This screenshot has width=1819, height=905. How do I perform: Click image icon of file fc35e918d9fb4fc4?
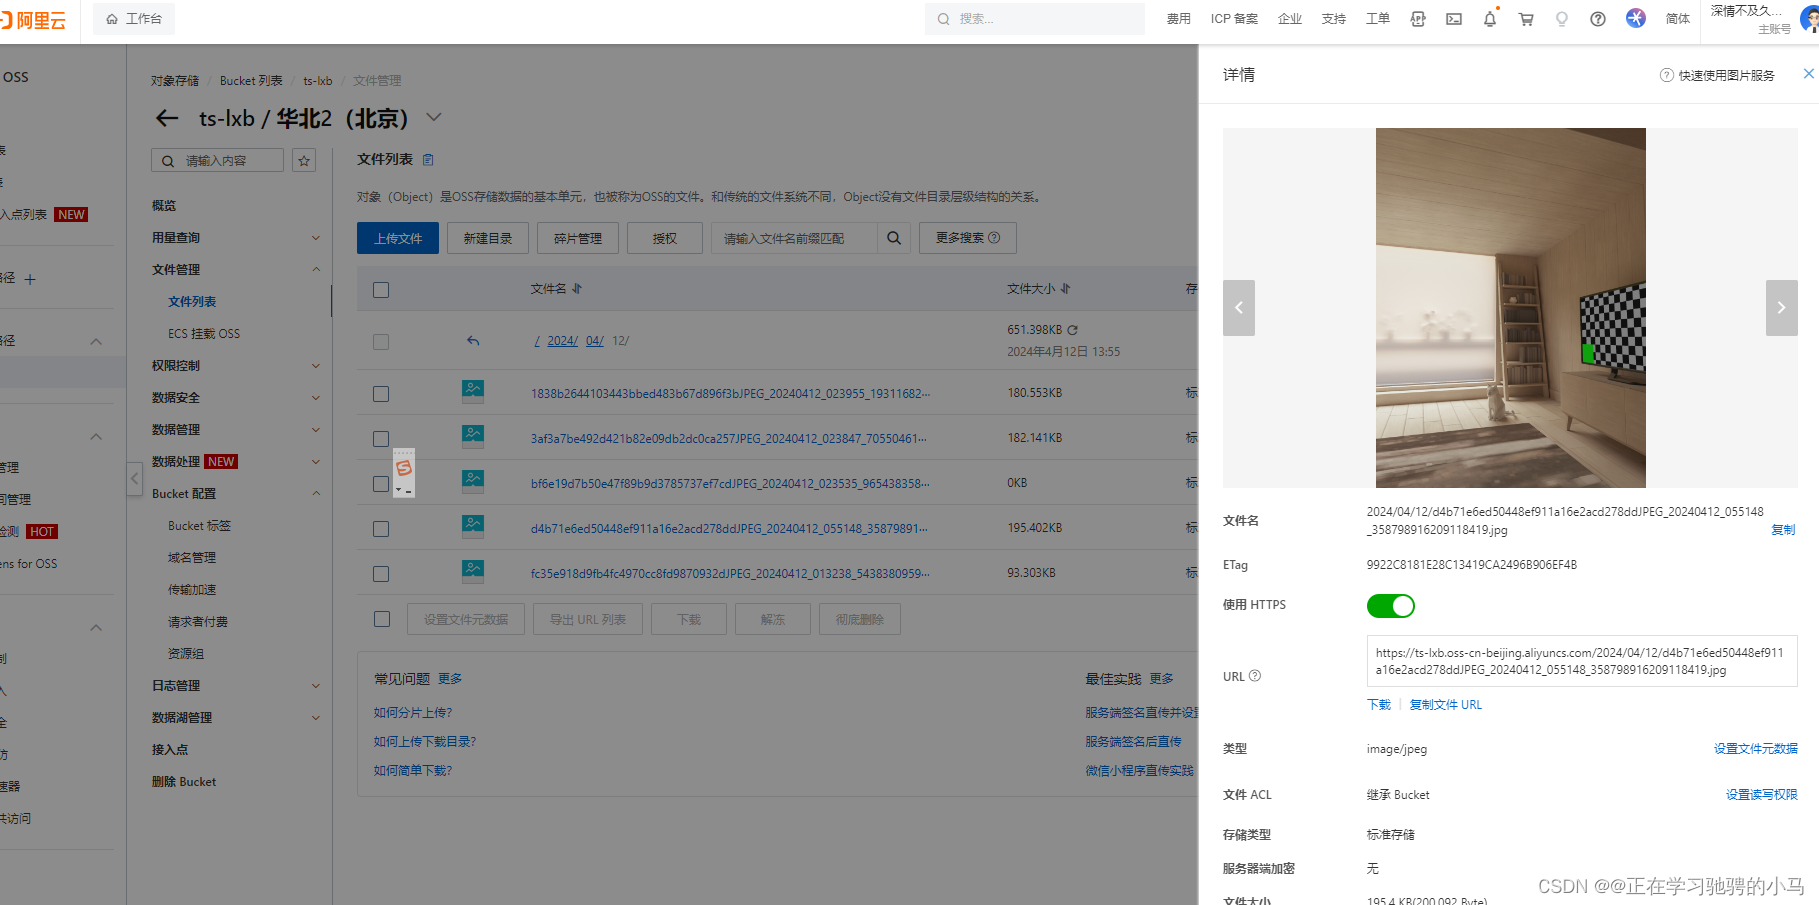click(x=473, y=570)
